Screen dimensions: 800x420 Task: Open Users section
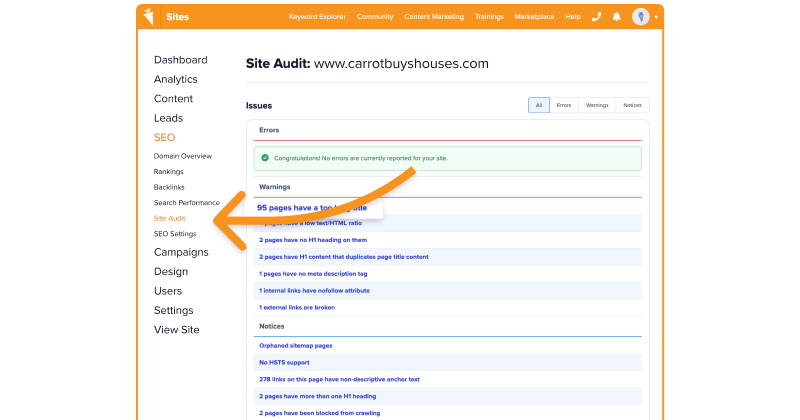[168, 291]
